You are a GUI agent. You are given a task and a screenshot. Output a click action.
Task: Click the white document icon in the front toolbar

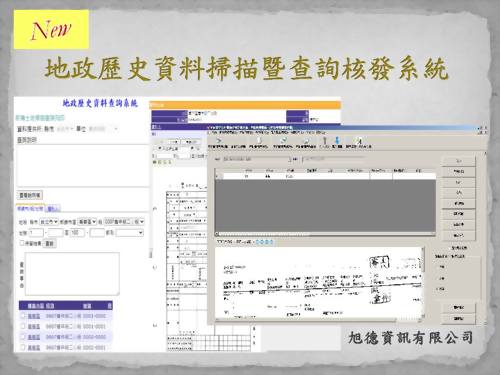coord(259,141)
